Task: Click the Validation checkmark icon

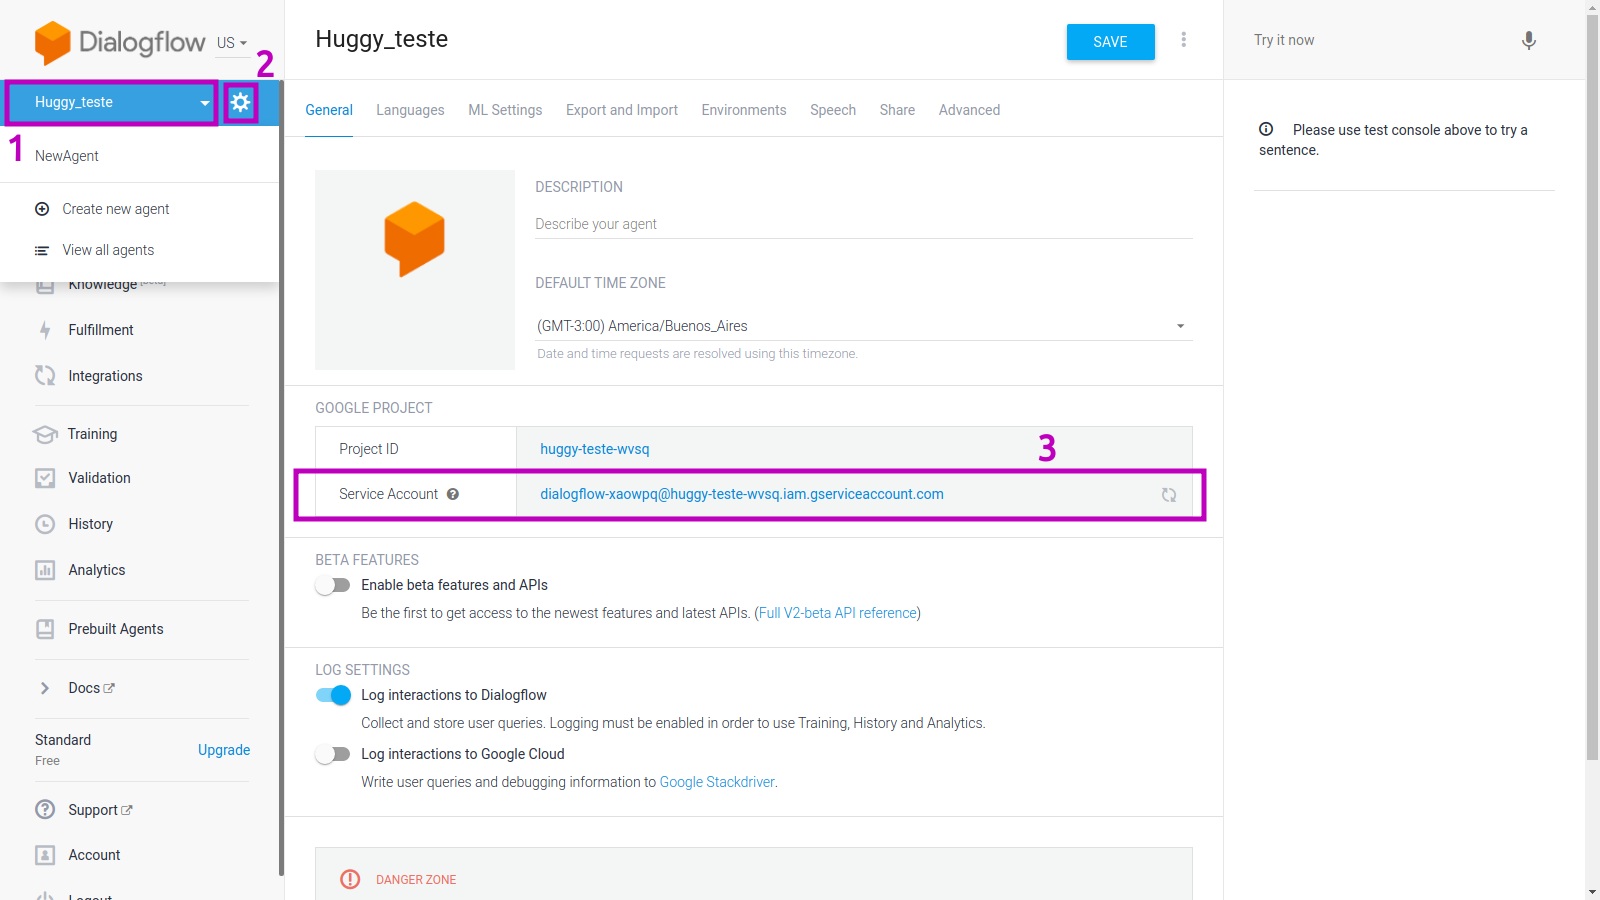Action: 45,478
